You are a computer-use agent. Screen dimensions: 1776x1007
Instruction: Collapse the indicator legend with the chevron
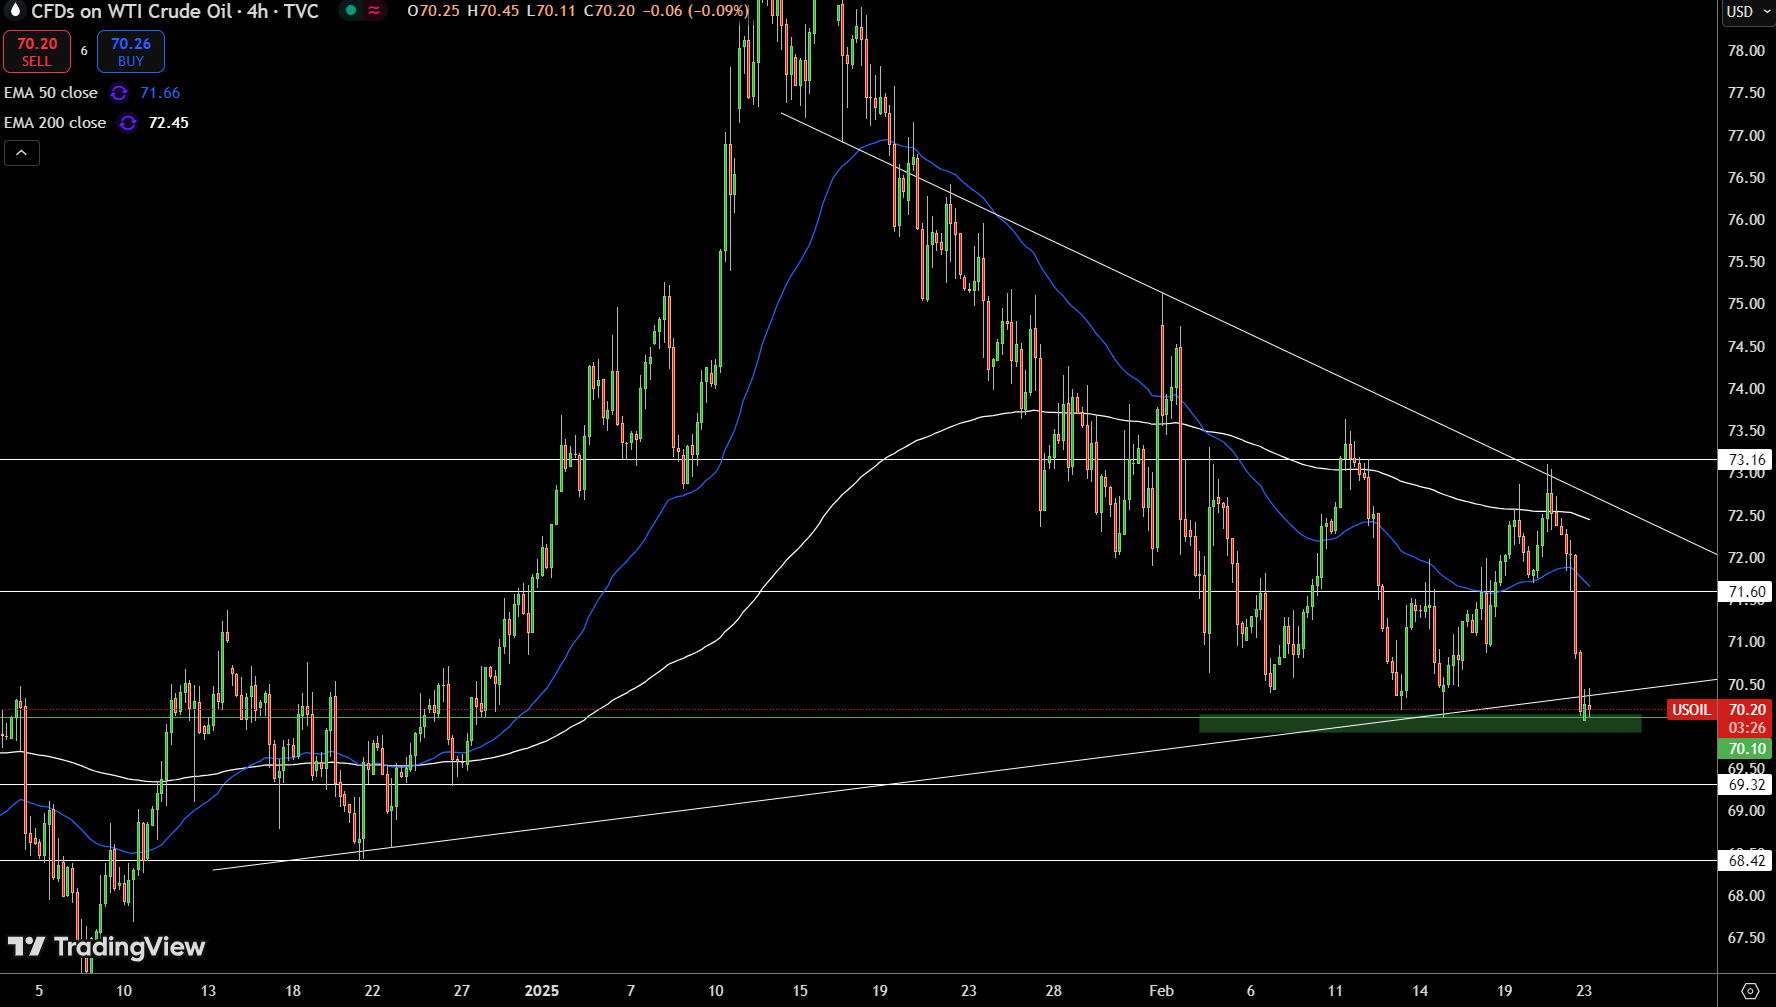(x=22, y=153)
